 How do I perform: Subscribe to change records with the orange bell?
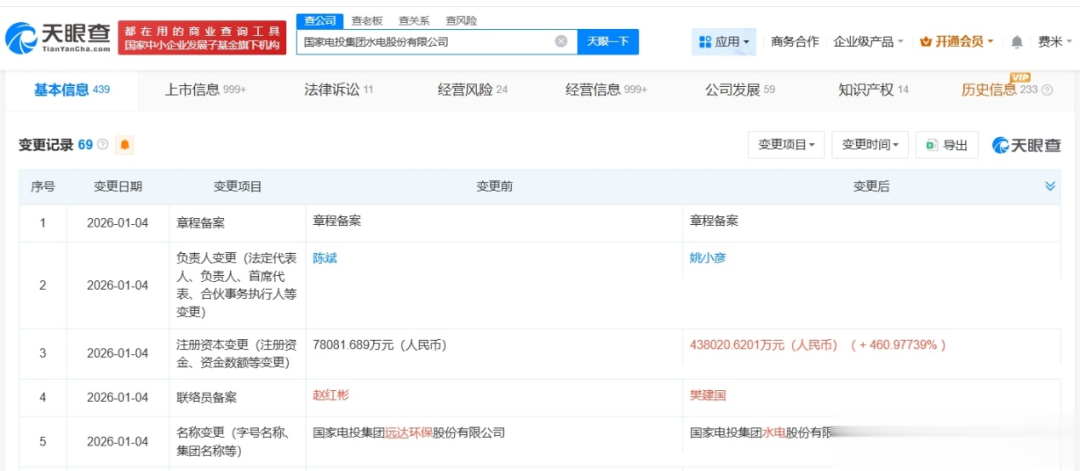point(125,145)
